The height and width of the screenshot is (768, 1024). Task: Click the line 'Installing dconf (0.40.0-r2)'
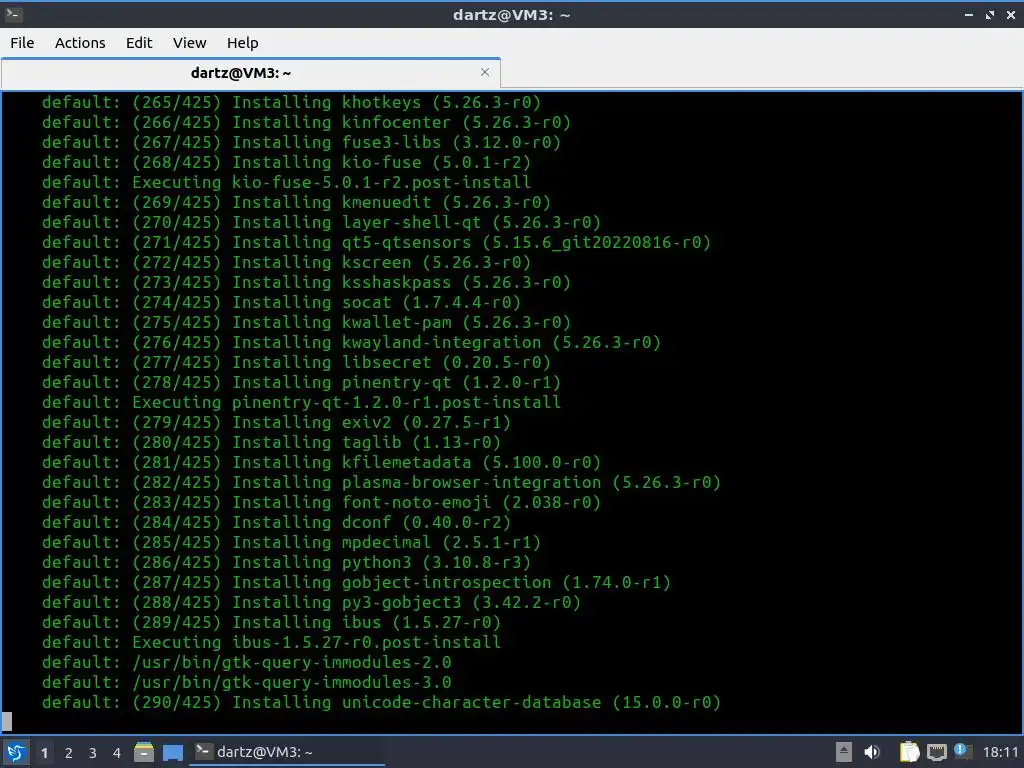coord(276,522)
